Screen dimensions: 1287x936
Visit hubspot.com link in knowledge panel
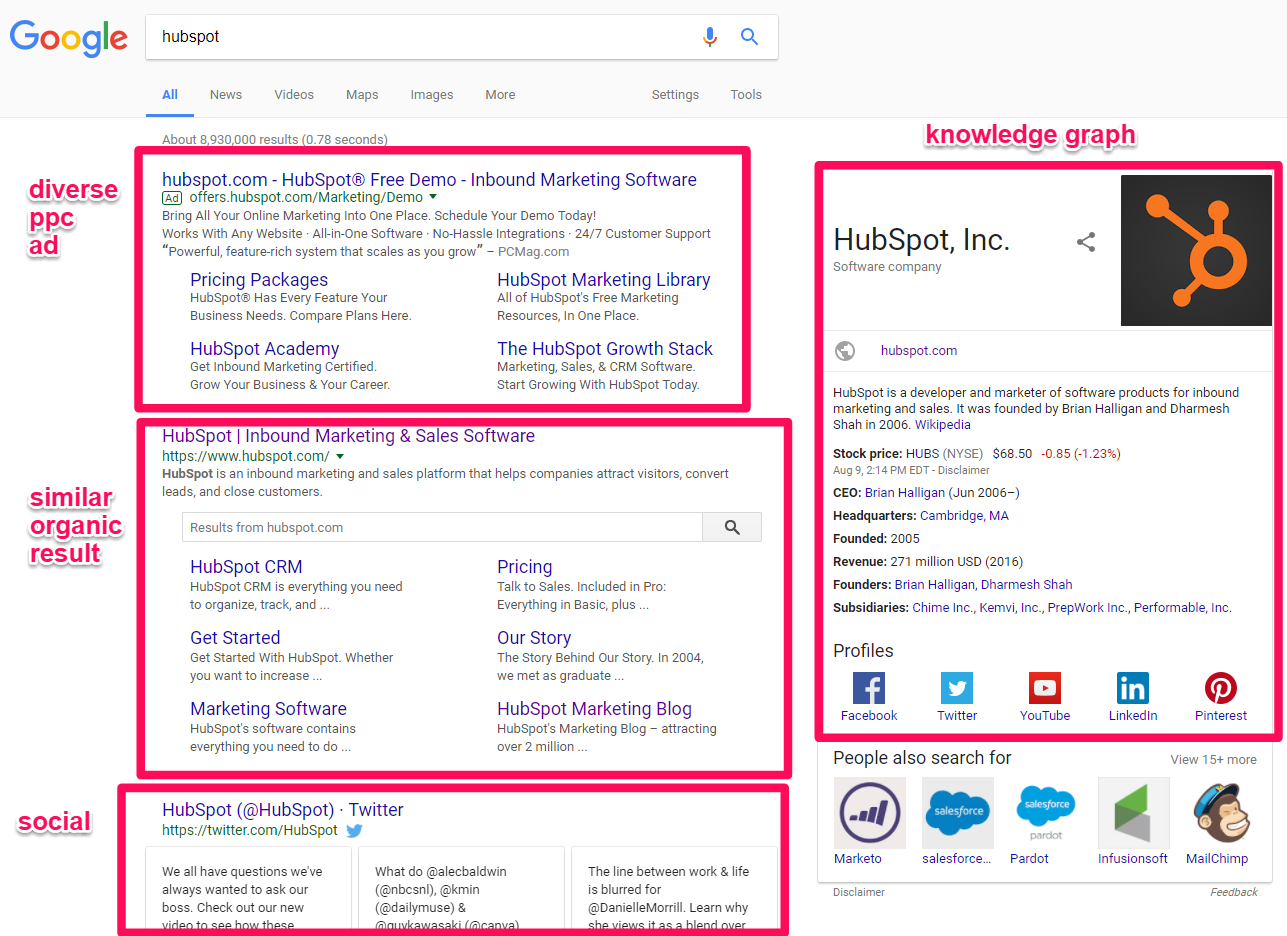point(919,351)
